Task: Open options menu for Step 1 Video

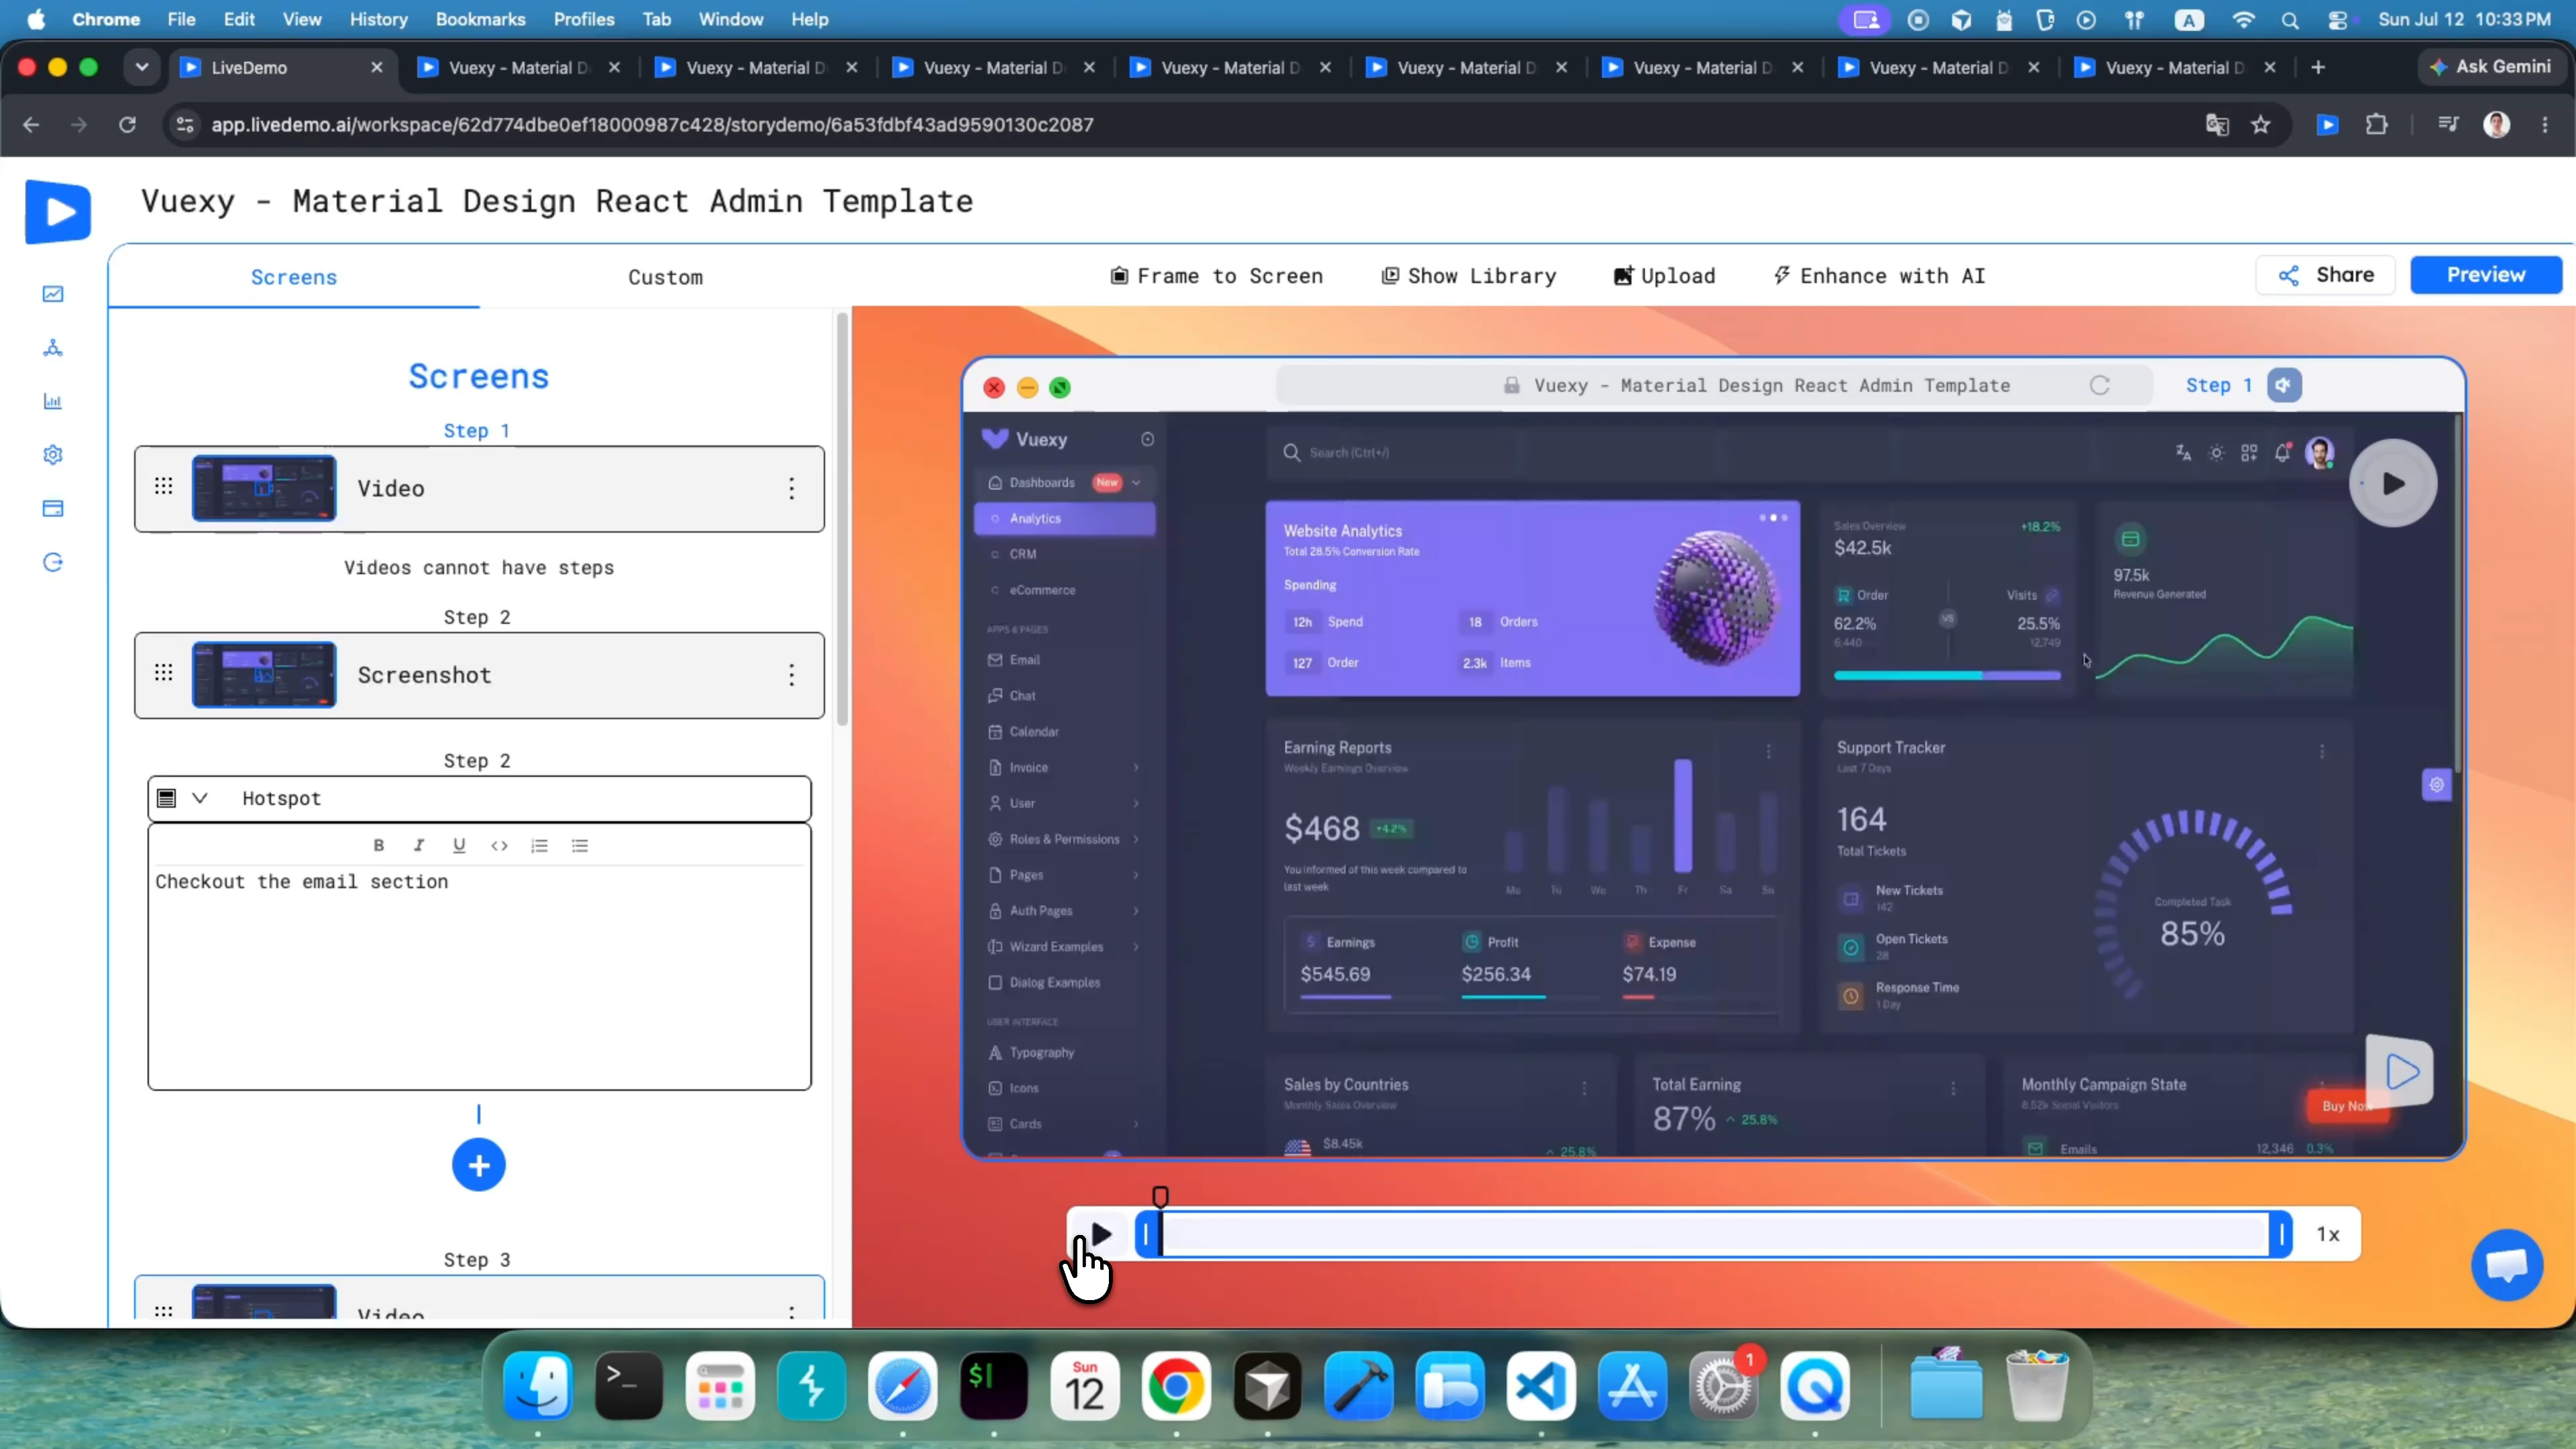Action: pyautogui.click(x=792, y=488)
